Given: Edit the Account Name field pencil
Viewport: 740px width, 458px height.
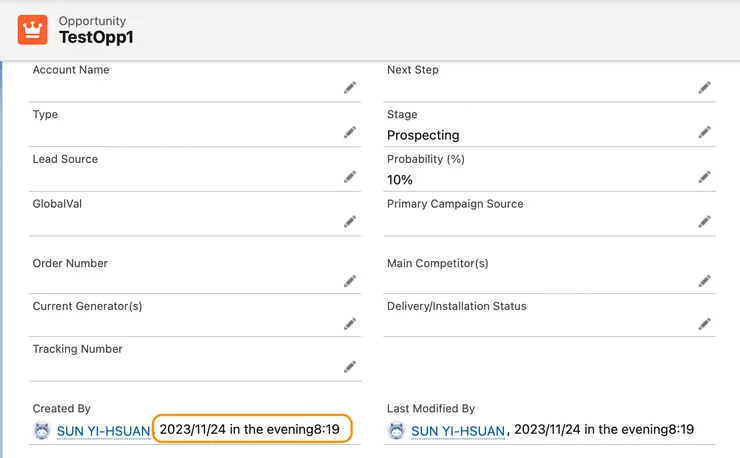Looking at the screenshot, I should click(350, 88).
